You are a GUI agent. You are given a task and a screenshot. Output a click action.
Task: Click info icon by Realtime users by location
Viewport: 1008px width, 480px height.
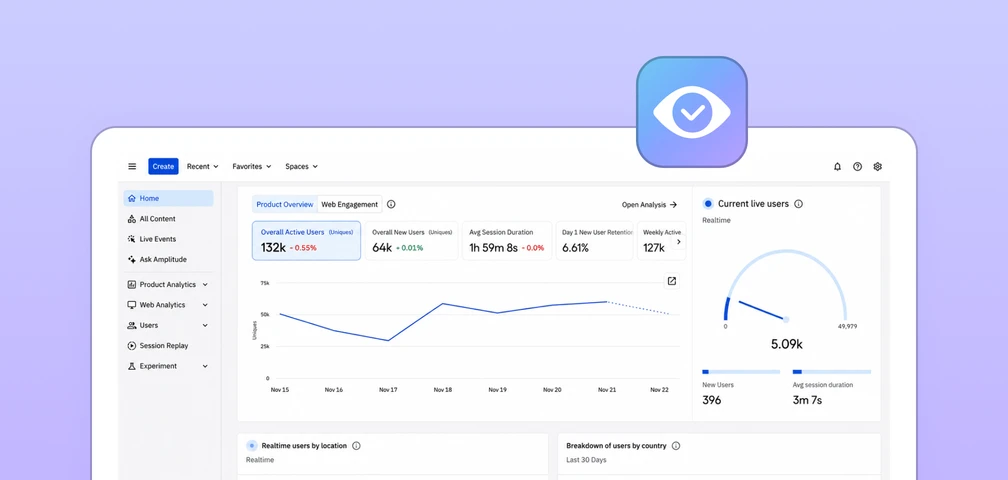coord(356,445)
